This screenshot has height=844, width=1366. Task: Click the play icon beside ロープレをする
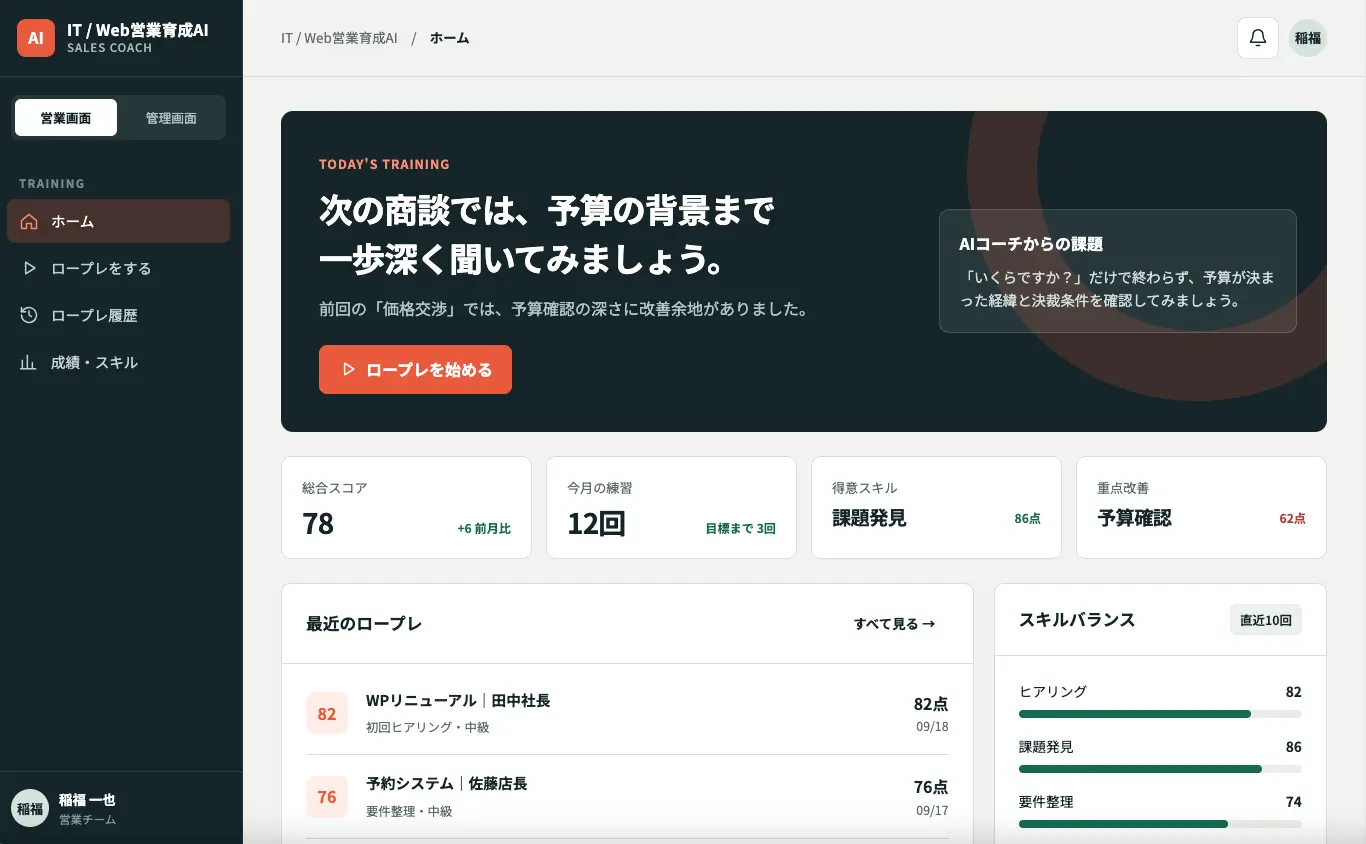(x=29, y=268)
